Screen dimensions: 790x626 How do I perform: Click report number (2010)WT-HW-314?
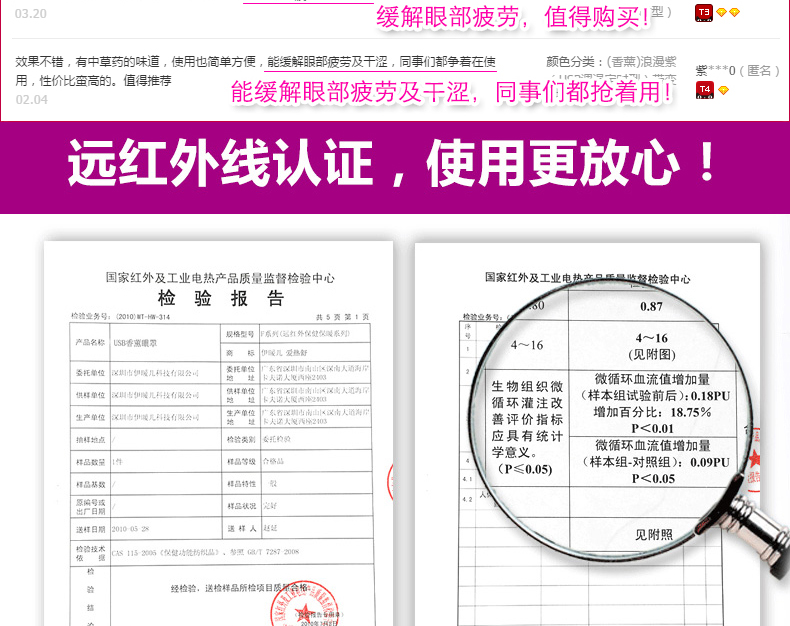pos(143,317)
